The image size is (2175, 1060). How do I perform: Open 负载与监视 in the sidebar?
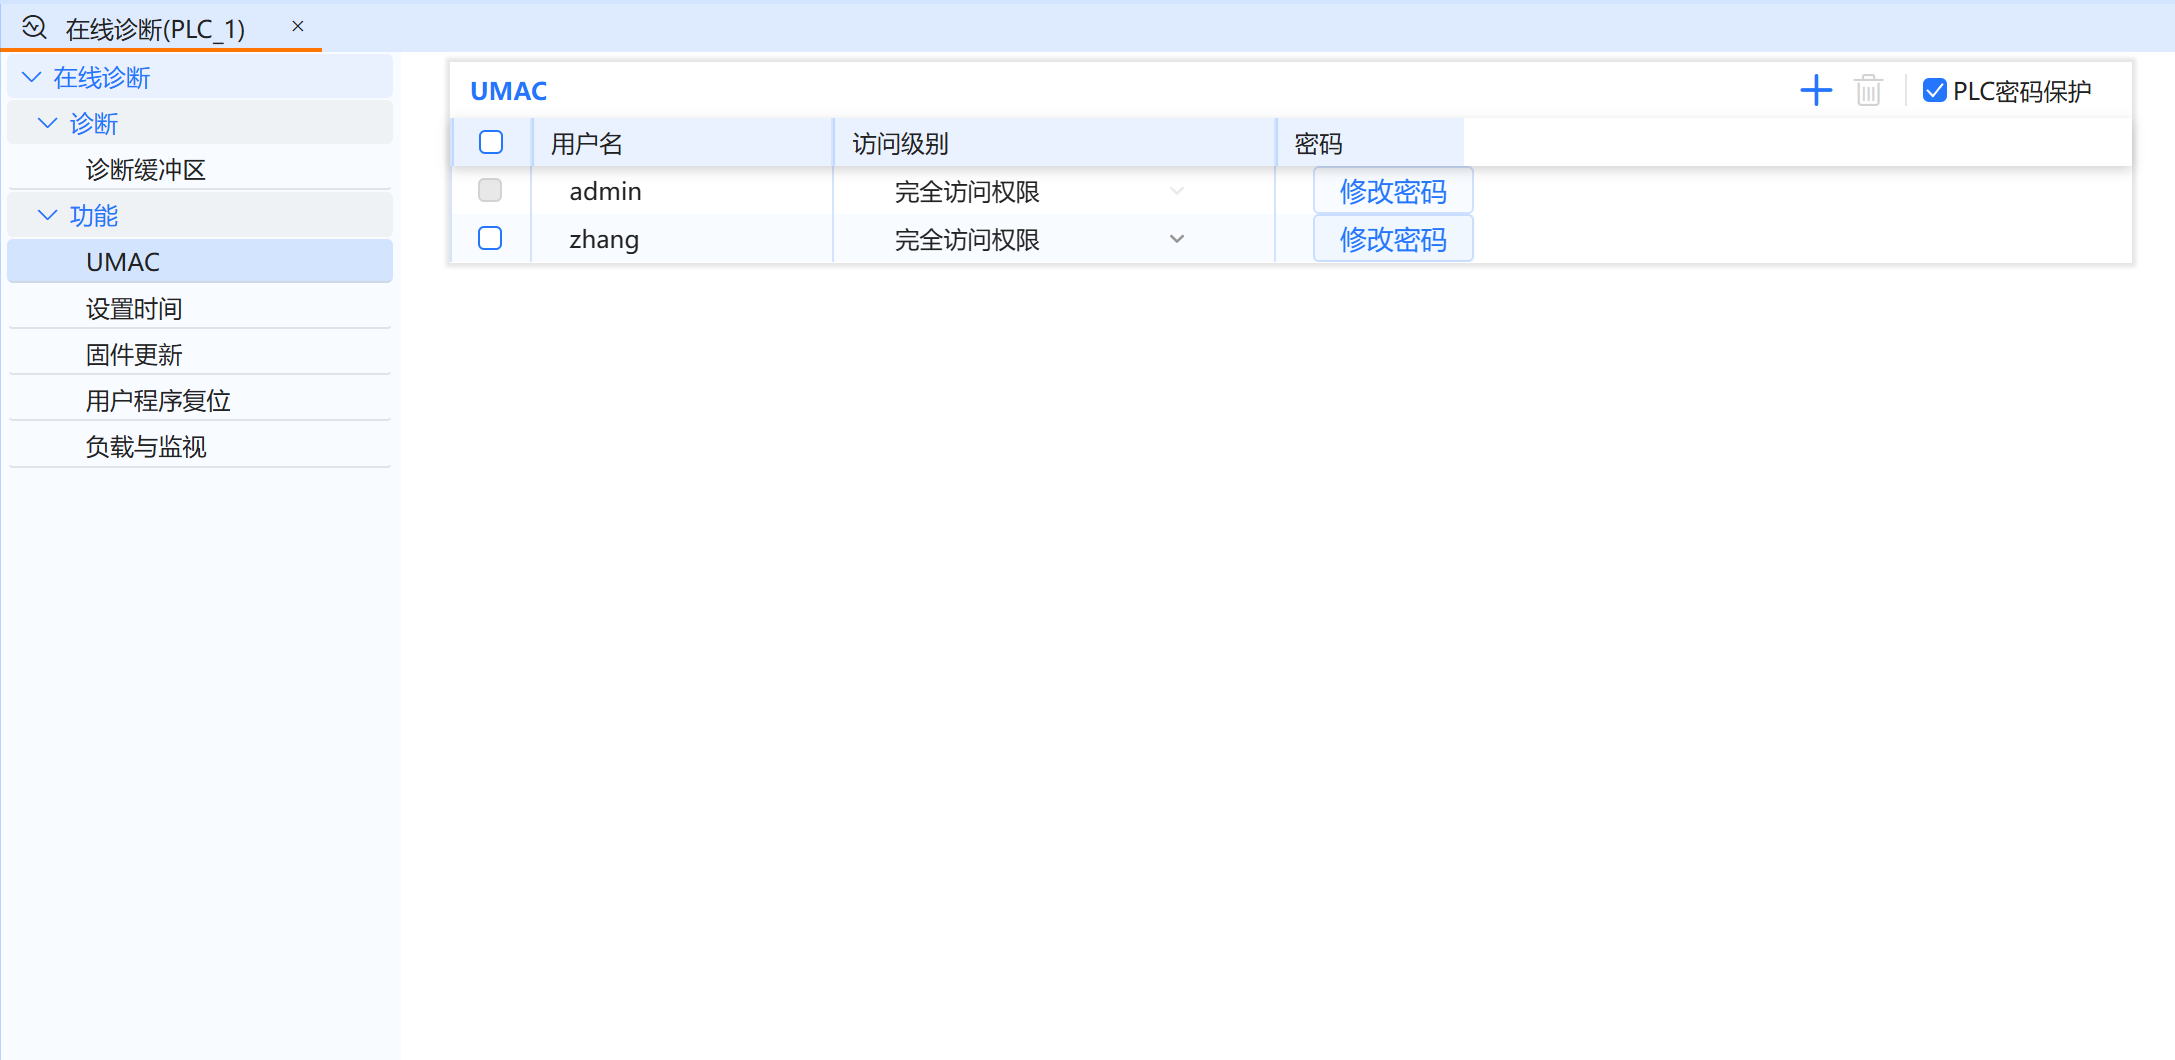point(146,446)
